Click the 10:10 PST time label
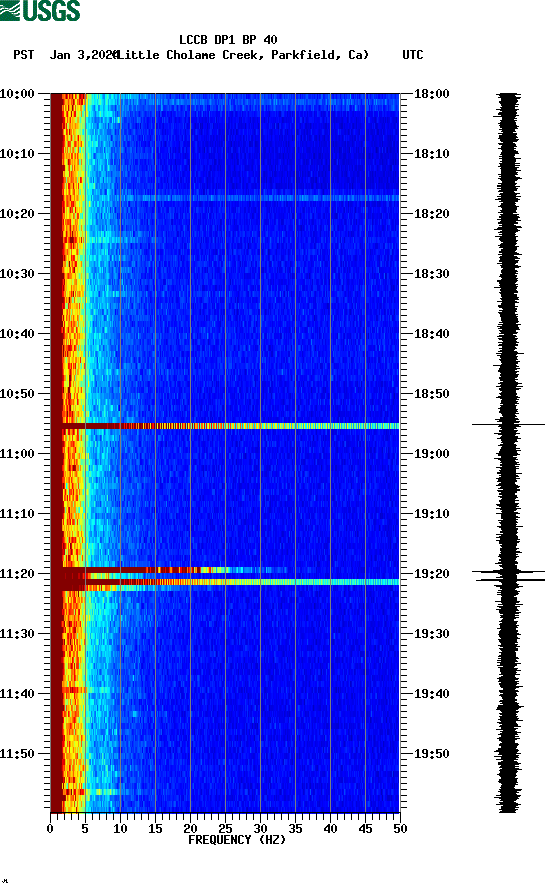Screen dimensions: 552x892 tap(17, 154)
